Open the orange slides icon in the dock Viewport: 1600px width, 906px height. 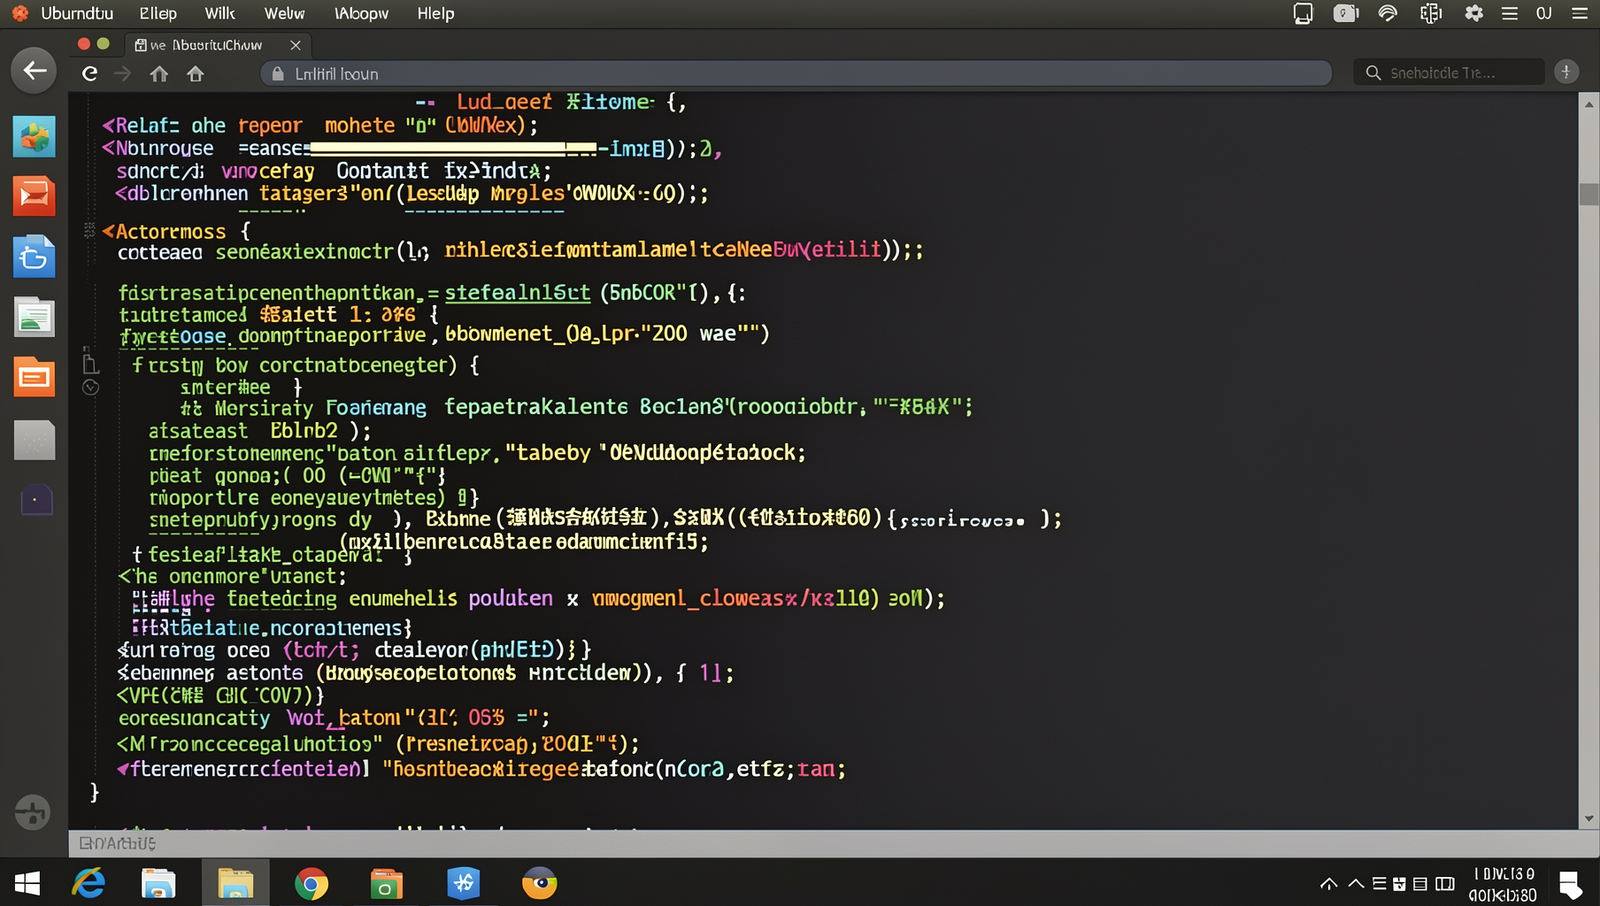pyautogui.click(x=34, y=377)
